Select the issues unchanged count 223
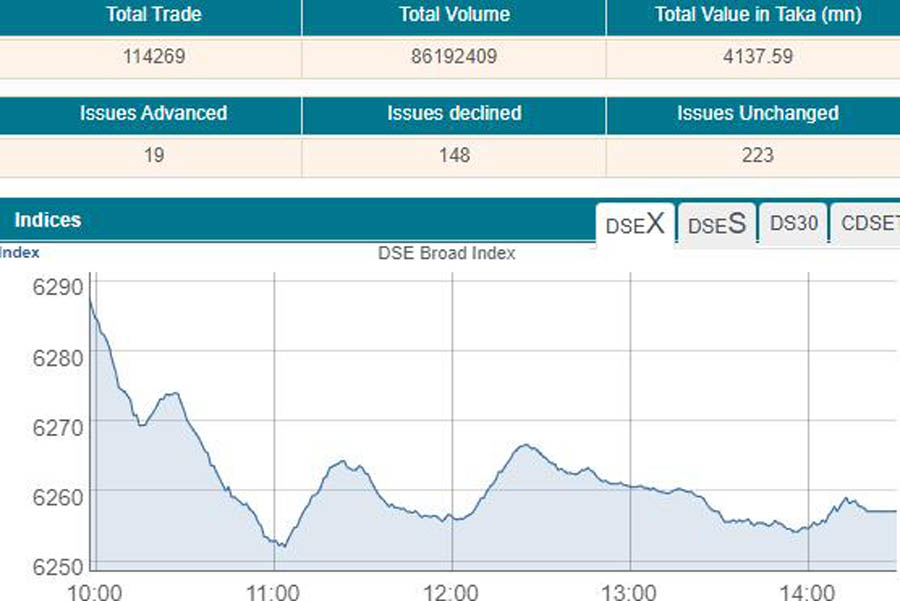This screenshot has height=601, width=900. 757,155
